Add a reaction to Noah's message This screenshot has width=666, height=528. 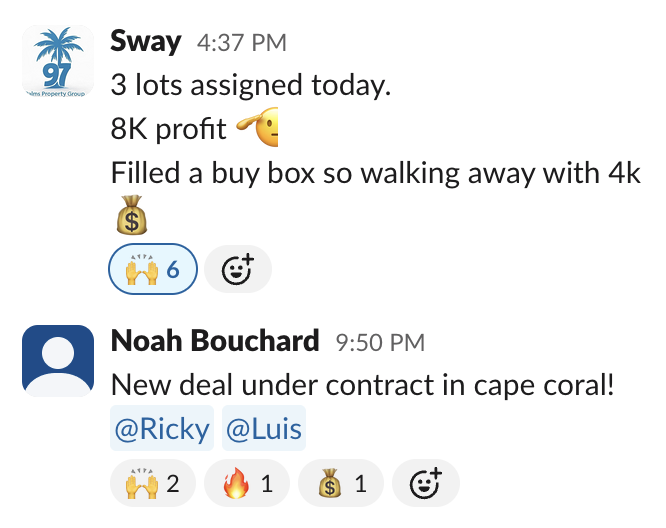tap(426, 483)
